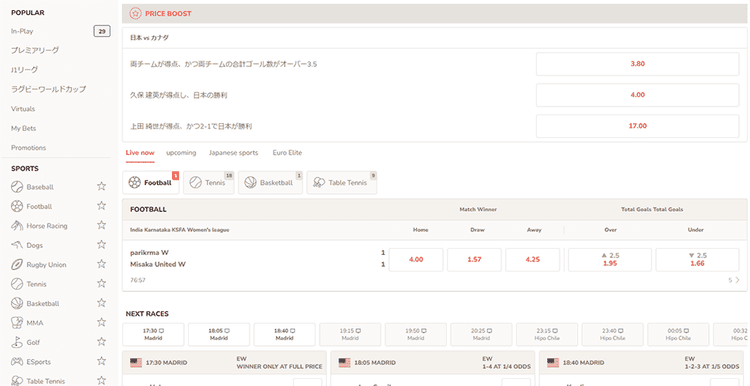Click the Baseball icon in Sports list
This screenshot has height=386, width=750.
click(17, 187)
